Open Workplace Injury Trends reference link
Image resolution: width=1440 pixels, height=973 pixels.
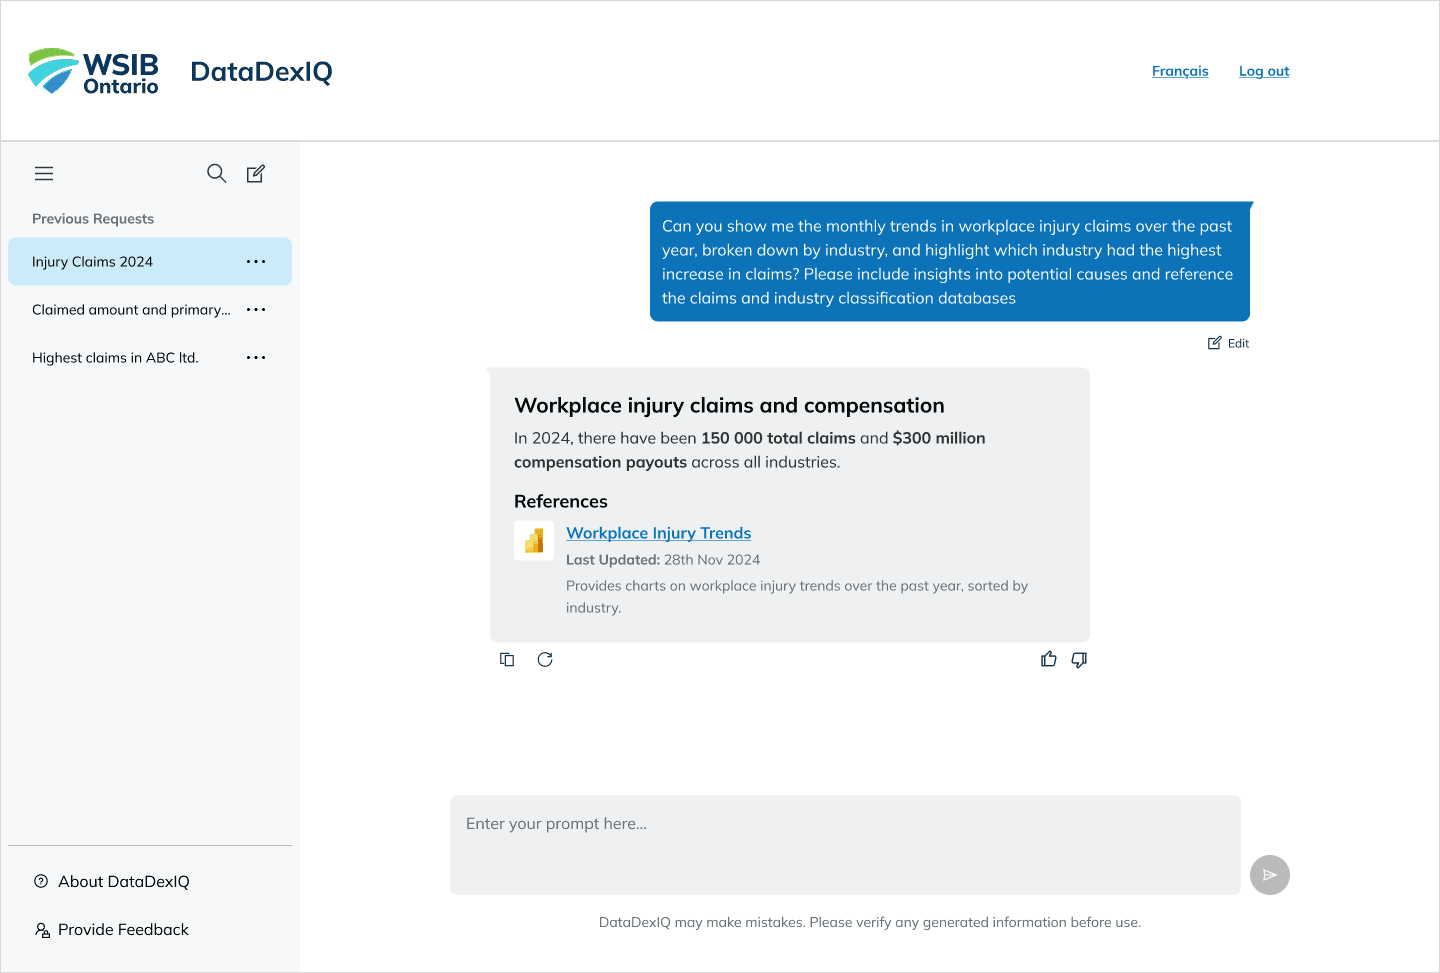click(658, 533)
